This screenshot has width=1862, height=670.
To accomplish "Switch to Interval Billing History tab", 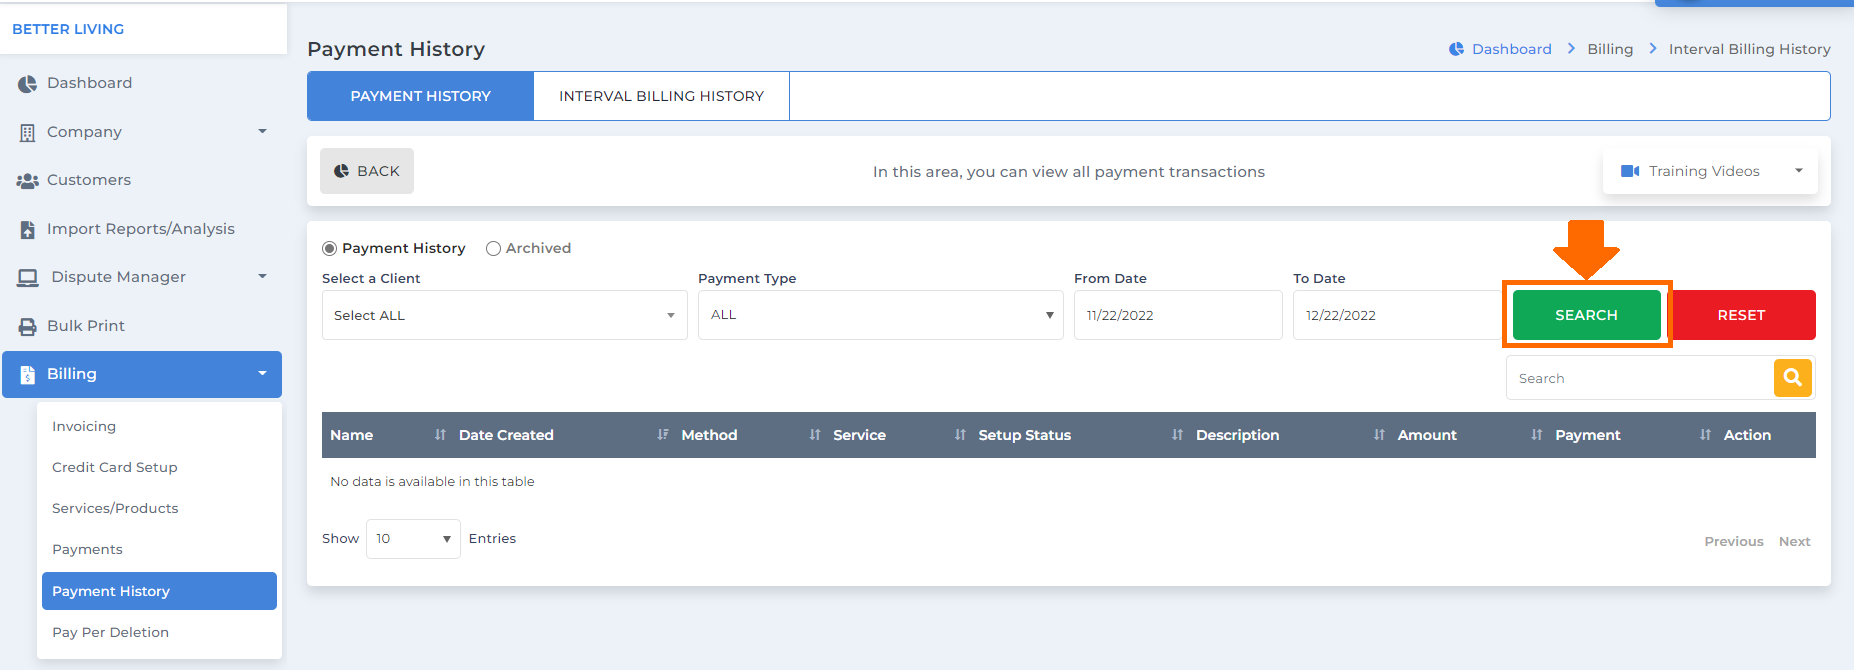I will 661,96.
